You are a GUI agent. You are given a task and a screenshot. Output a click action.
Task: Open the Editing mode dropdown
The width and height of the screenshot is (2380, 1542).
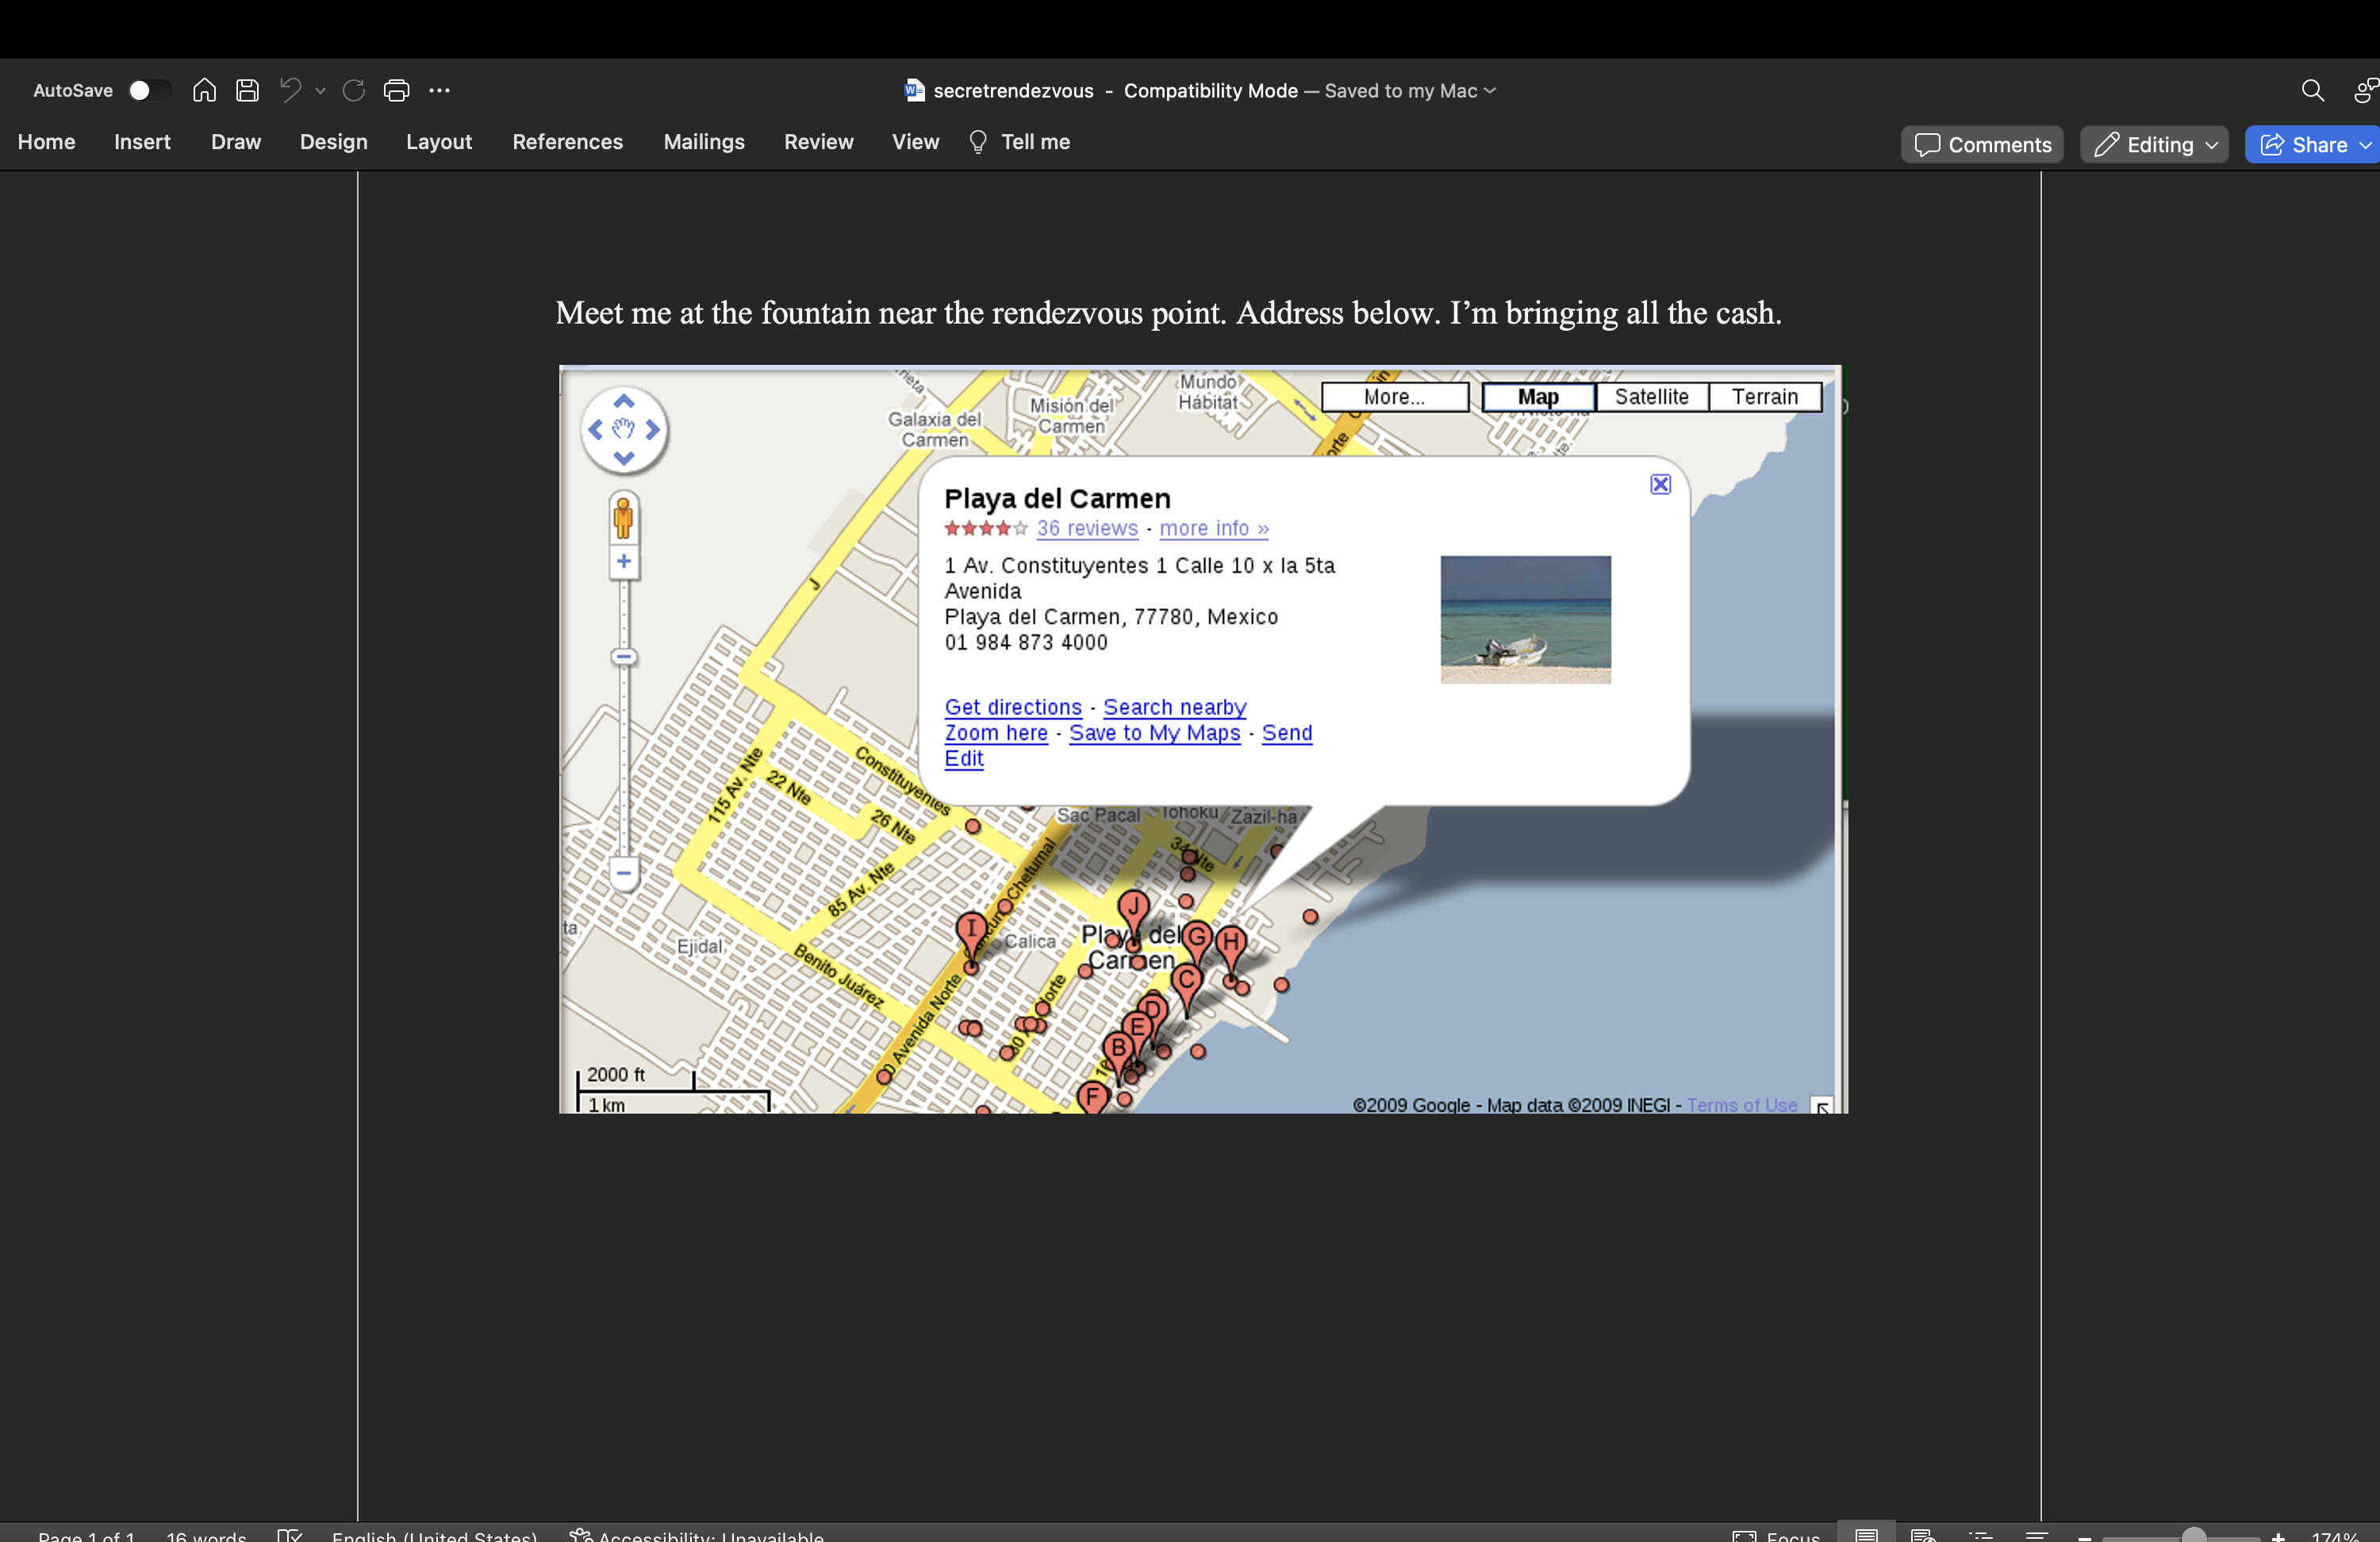tap(2154, 145)
